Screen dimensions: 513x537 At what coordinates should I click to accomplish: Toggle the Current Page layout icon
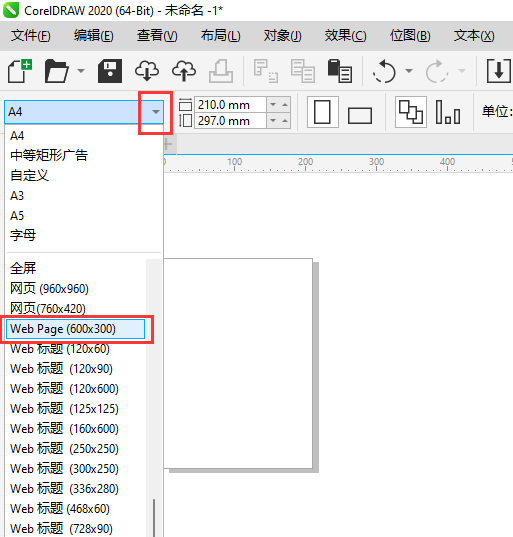pyautogui.click(x=448, y=112)
